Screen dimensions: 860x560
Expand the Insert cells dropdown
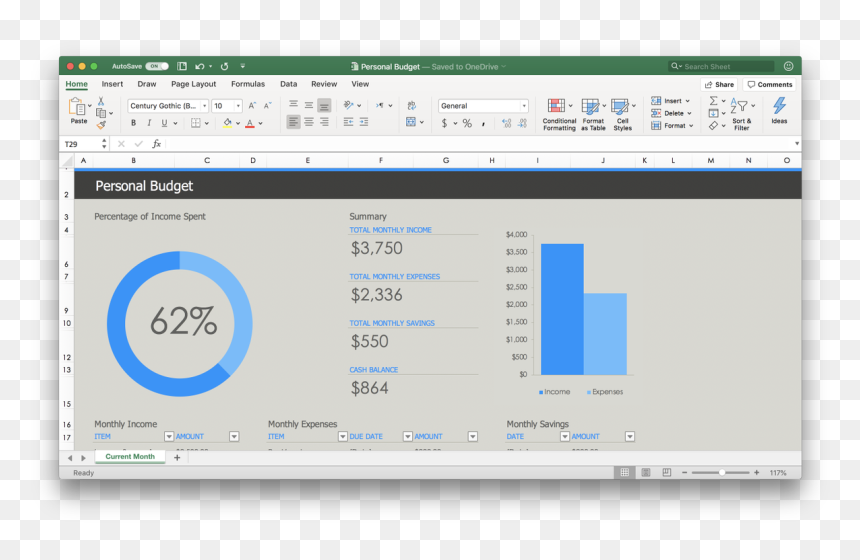coord(687,101)
